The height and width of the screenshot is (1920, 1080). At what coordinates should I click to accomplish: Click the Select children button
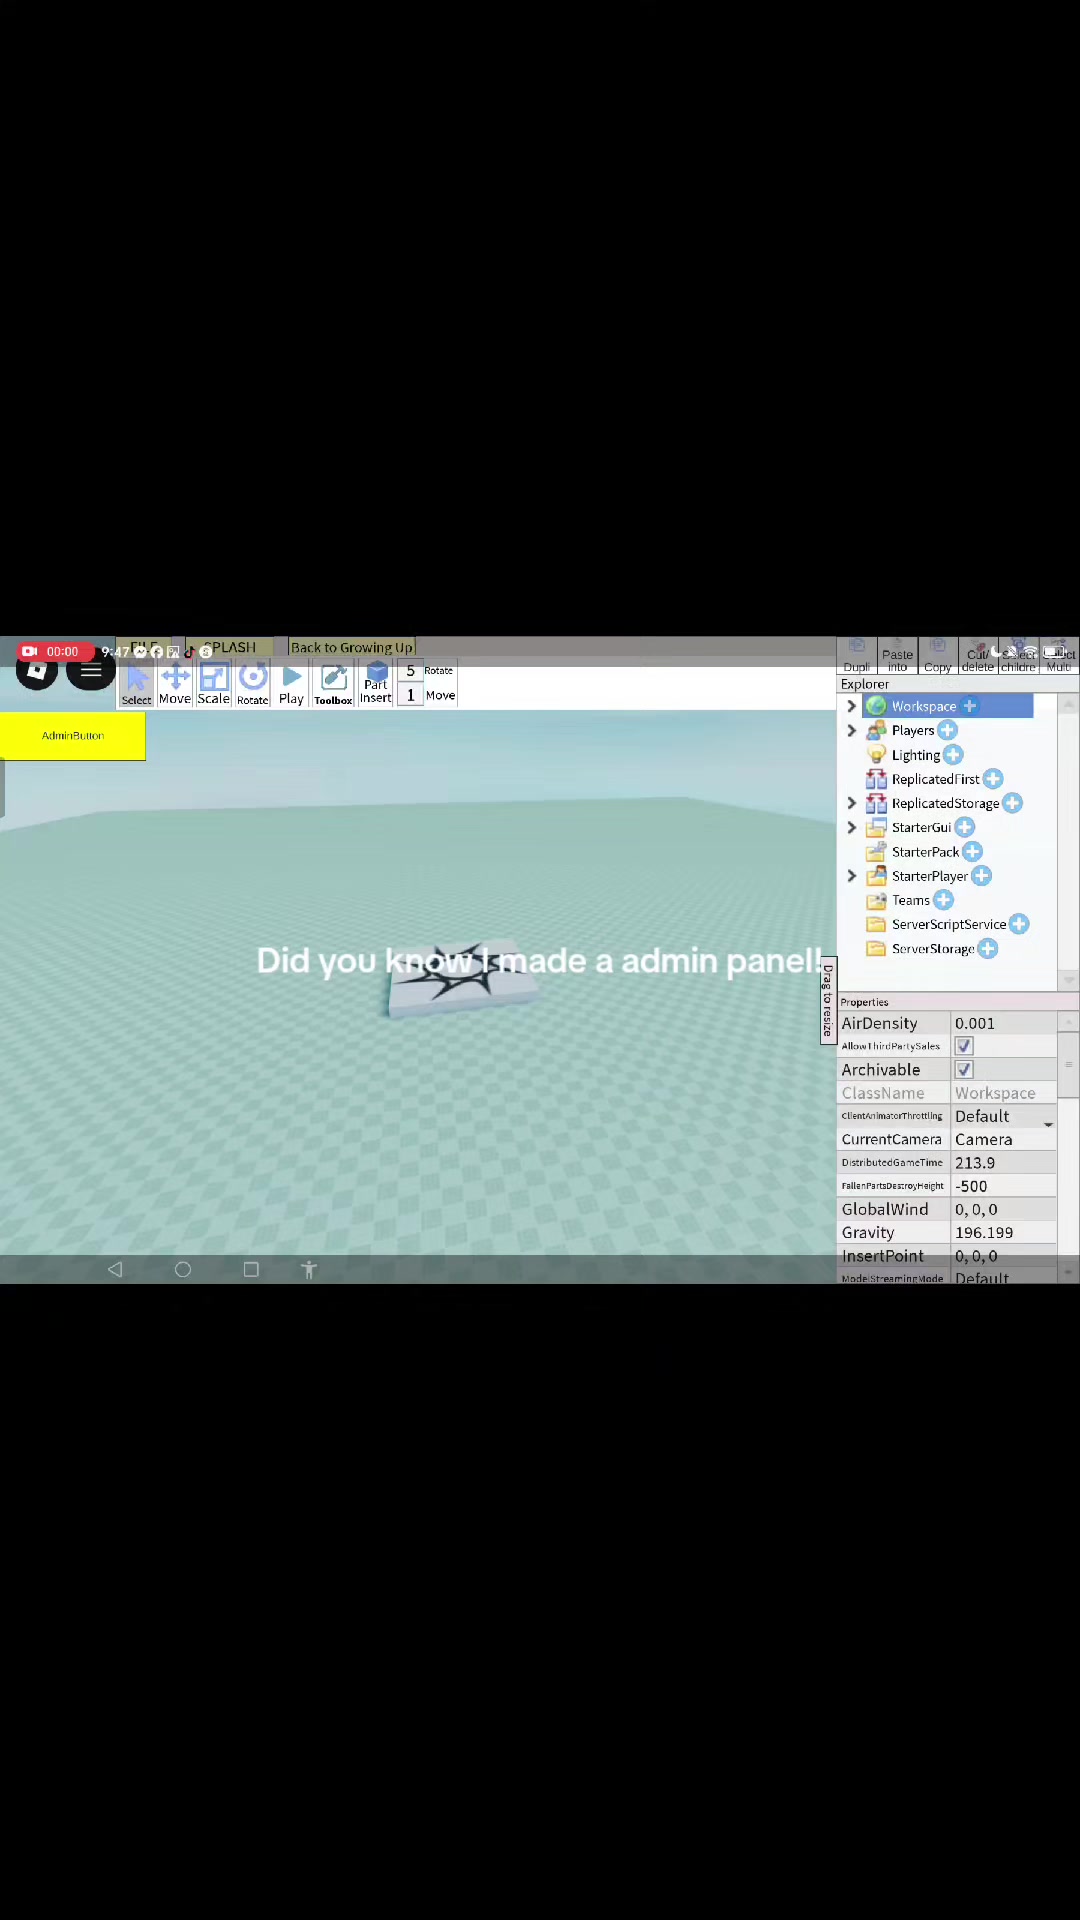click(1018, 656)
